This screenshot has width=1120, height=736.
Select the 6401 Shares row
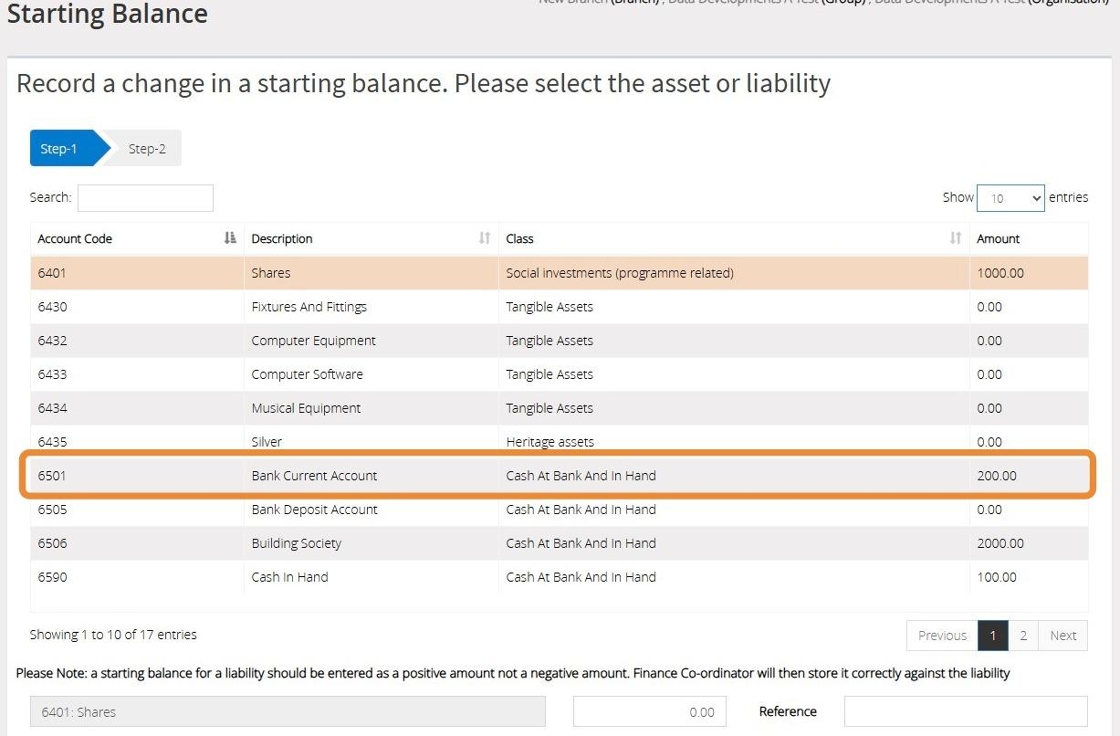271,273
